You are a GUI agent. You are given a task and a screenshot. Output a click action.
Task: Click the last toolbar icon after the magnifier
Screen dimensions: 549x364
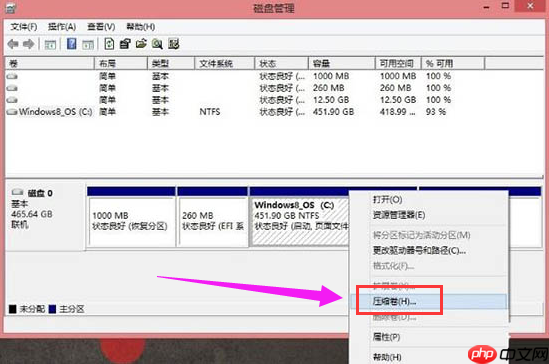[x=174, y=44]
